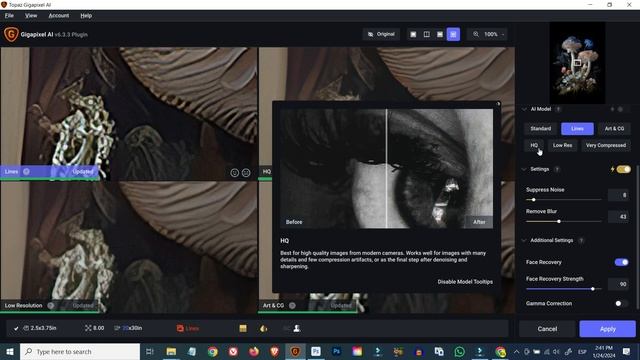Click the Suppress Noise value field
This screenshot has height=360, width=640.
click(x=618, y=195)
